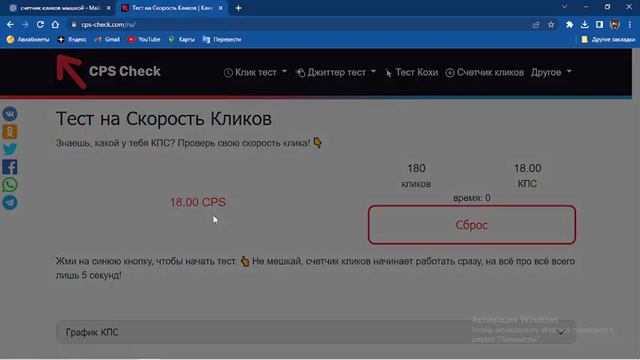
Task: Open Карты bookmark
Action: [182, 40]
